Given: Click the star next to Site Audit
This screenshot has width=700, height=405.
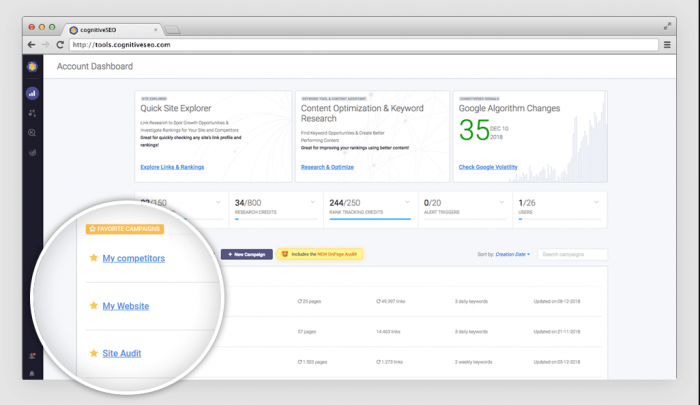Looking at the screenshot, I should point(94,353).
